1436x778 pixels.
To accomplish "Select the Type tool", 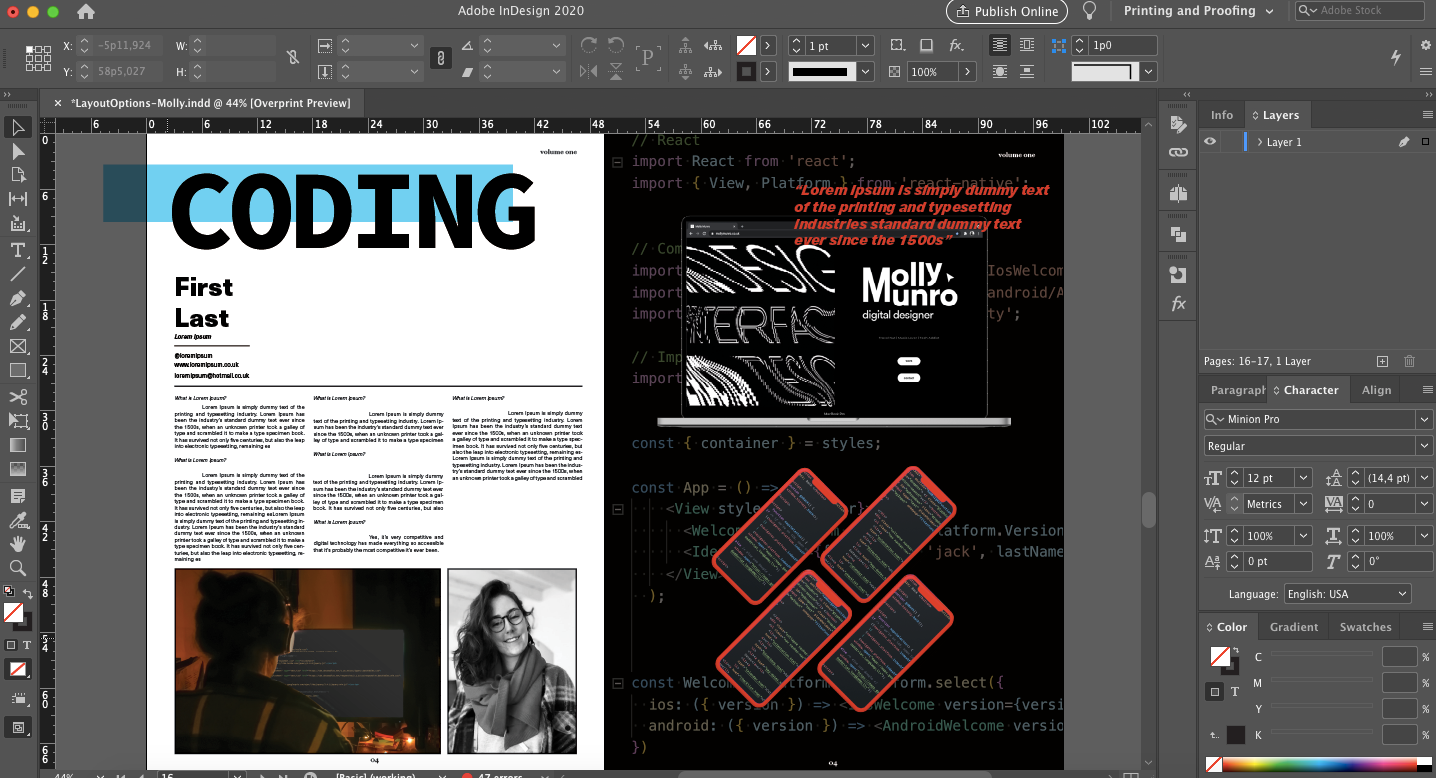I will pos(17,250).
